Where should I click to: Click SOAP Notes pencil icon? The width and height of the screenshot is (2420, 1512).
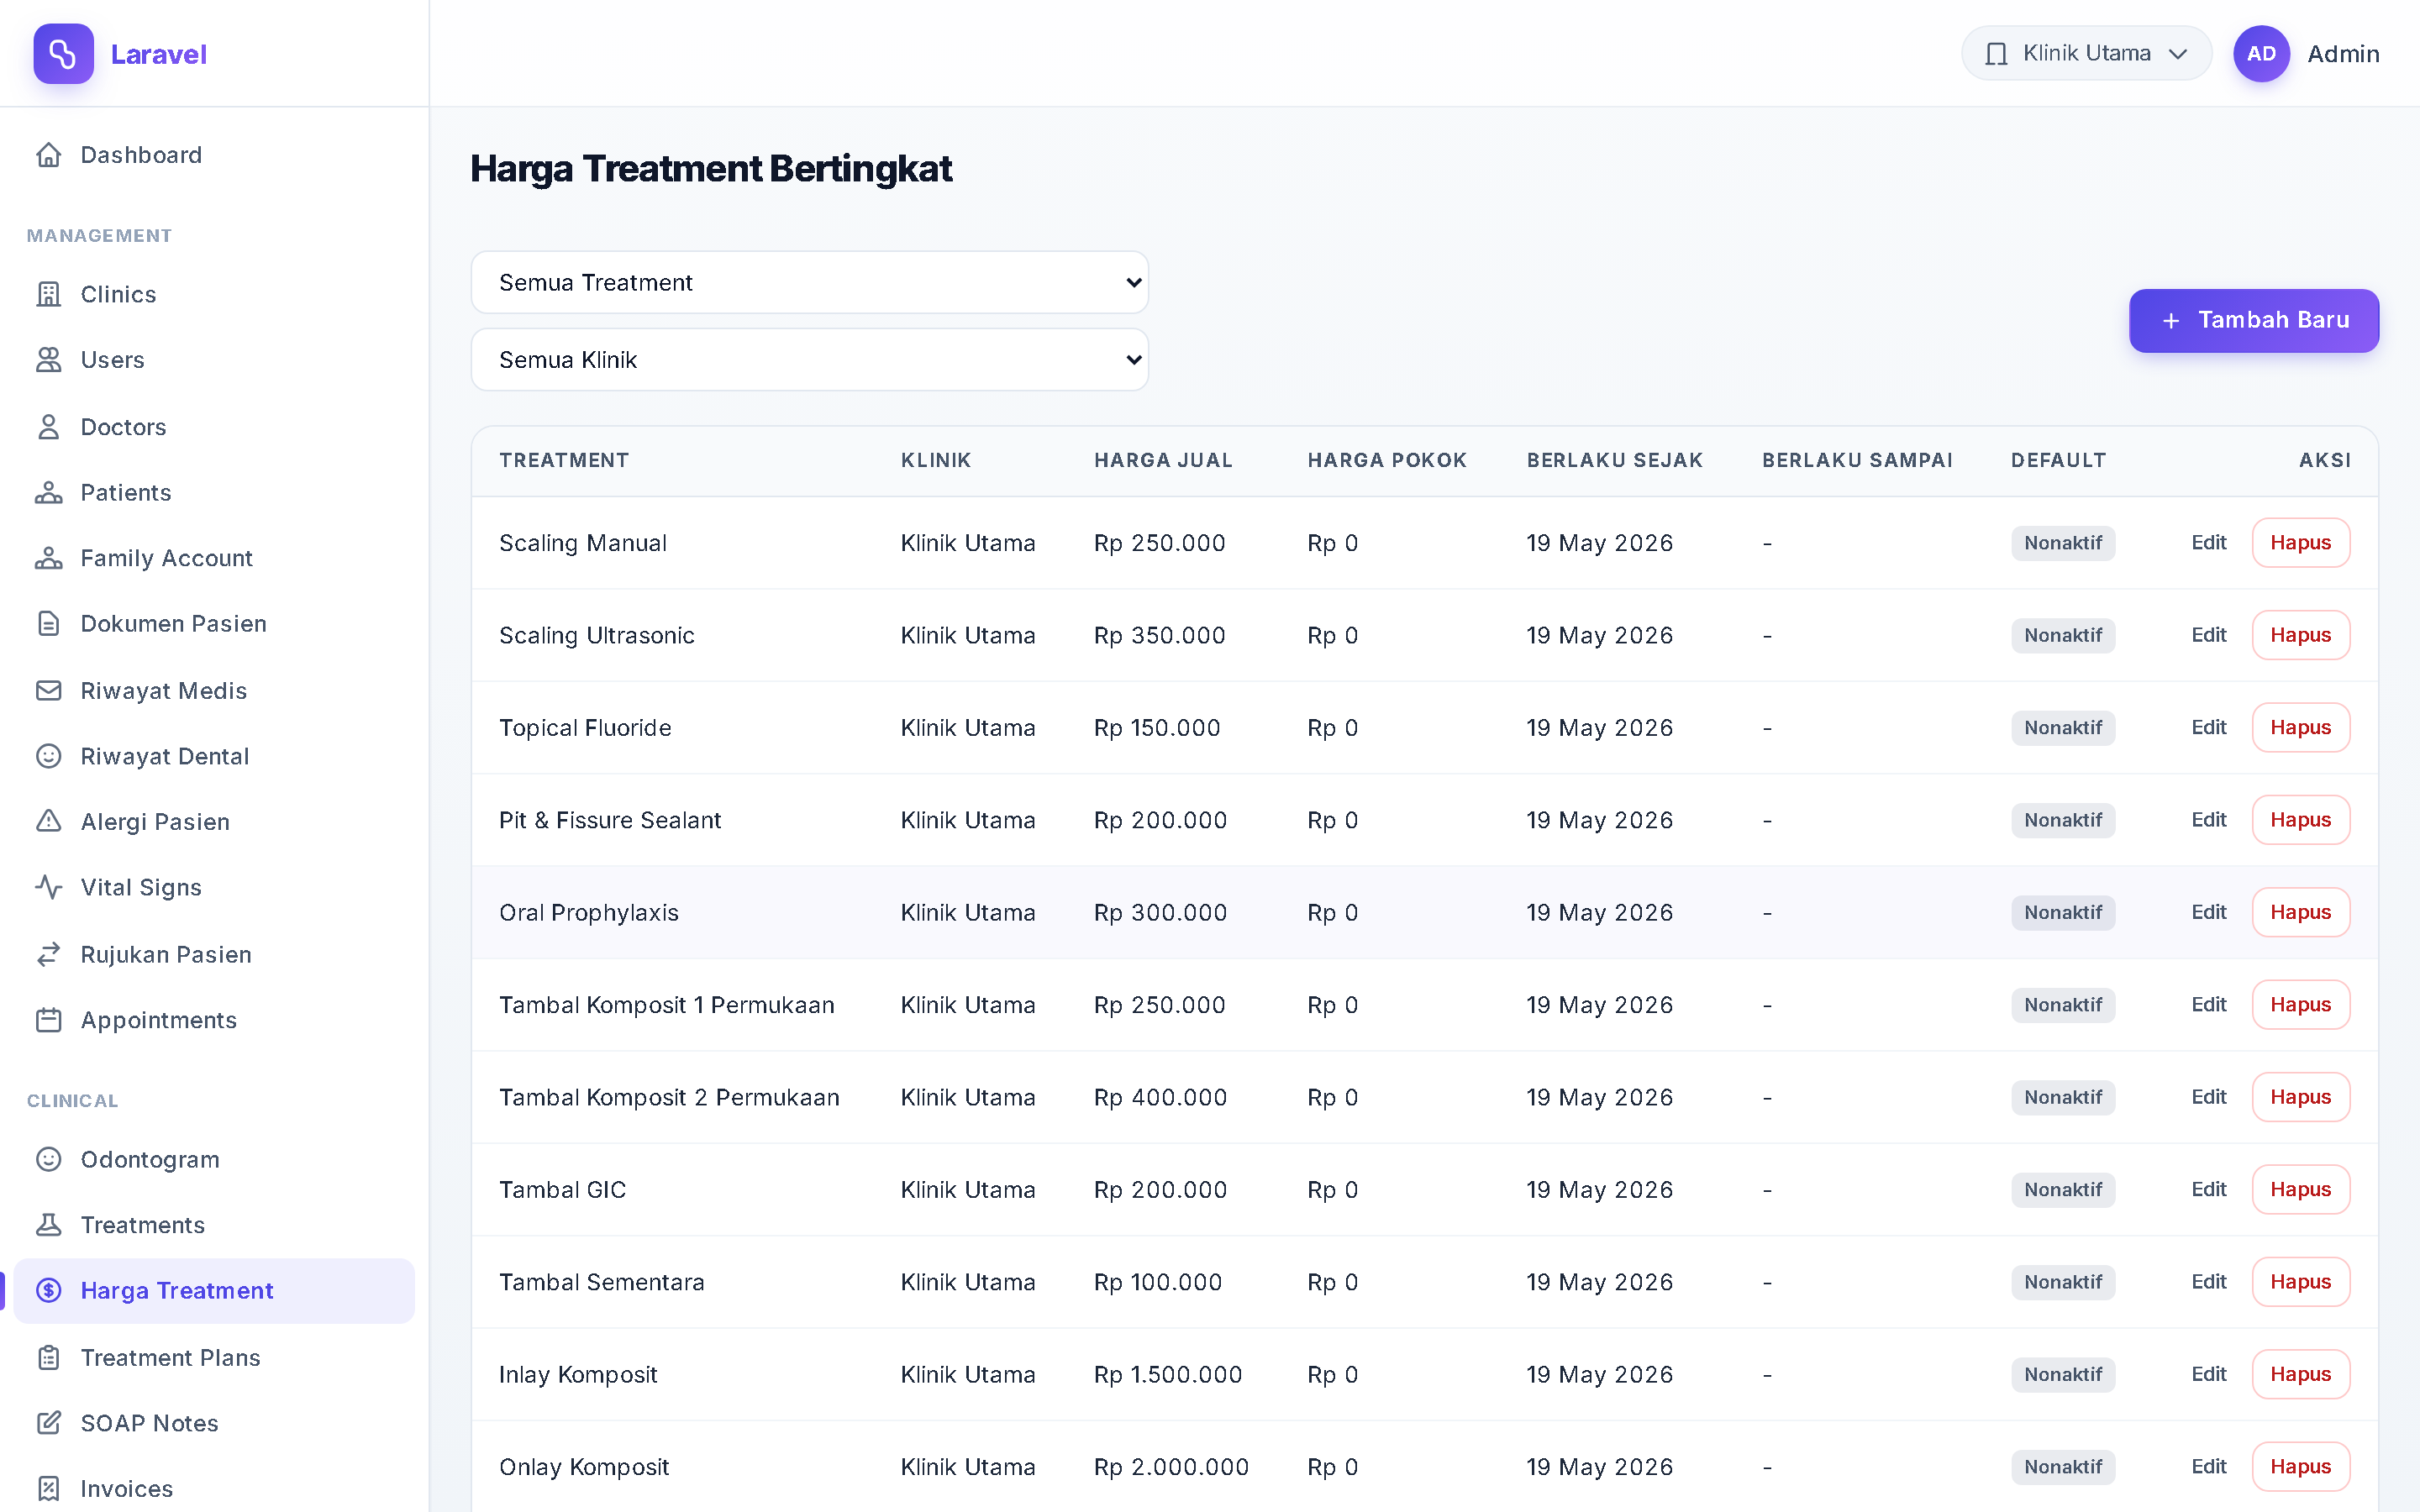click(x=48, y=1423)
